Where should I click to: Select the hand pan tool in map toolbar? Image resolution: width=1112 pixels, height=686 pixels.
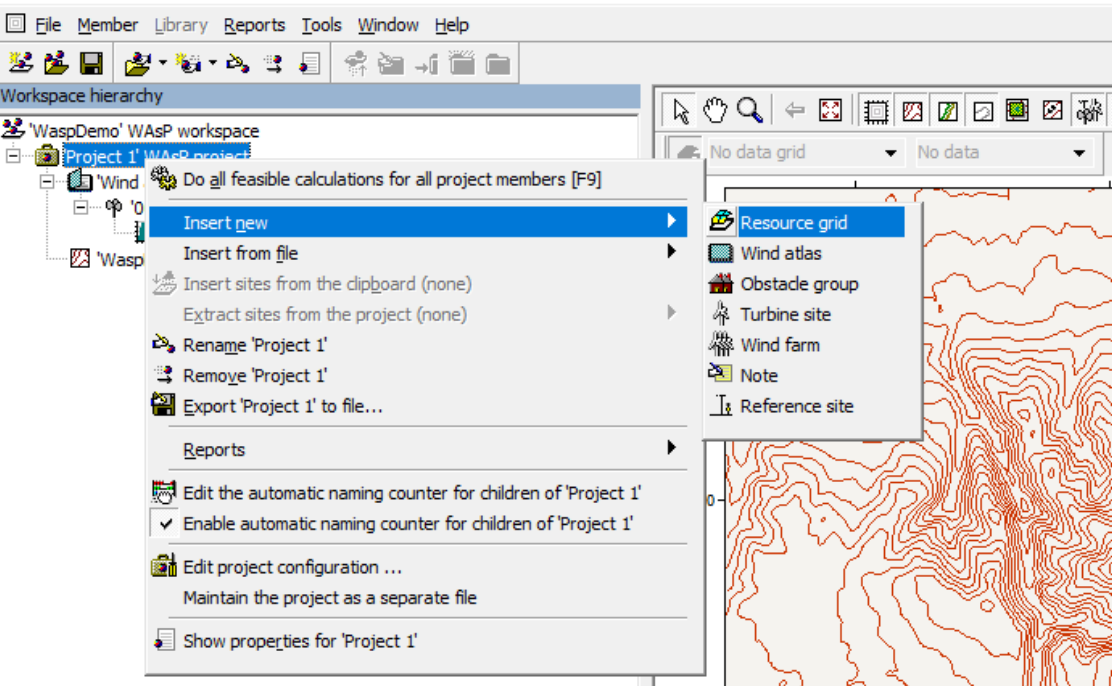tap(715, 111)
